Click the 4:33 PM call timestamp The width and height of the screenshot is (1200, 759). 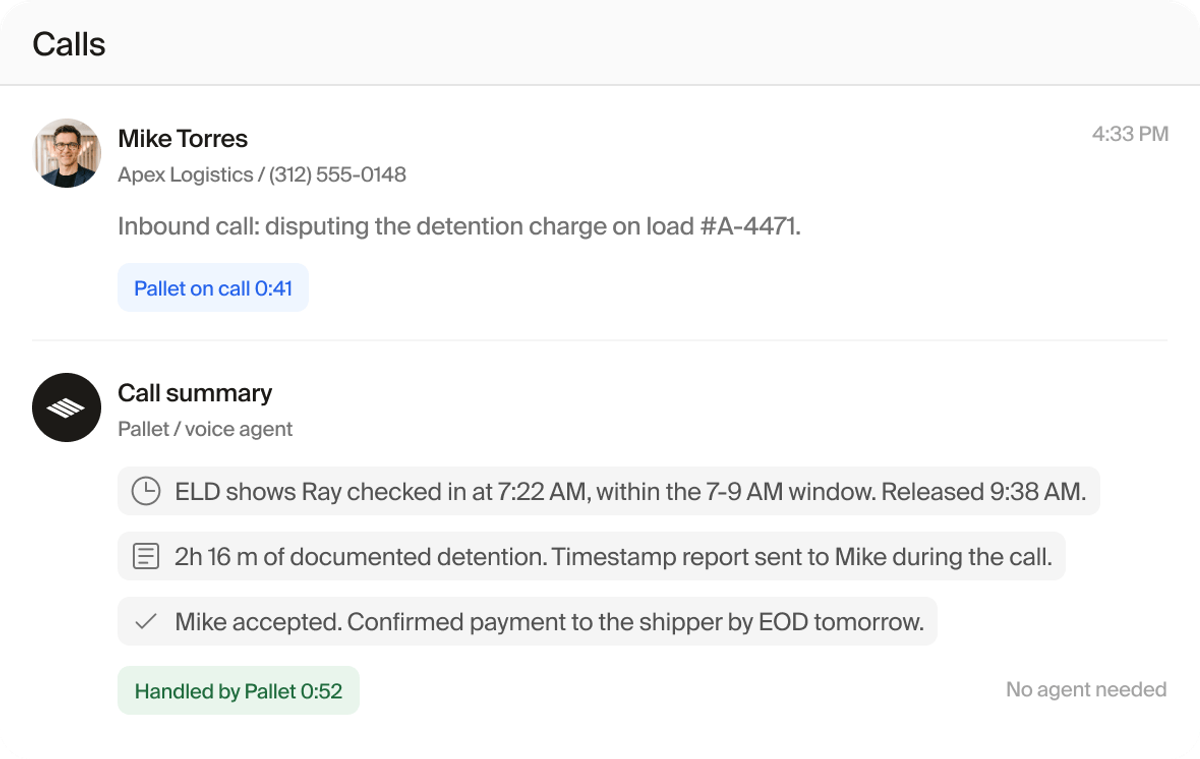pyautogui.click(x=1130, y=134)
